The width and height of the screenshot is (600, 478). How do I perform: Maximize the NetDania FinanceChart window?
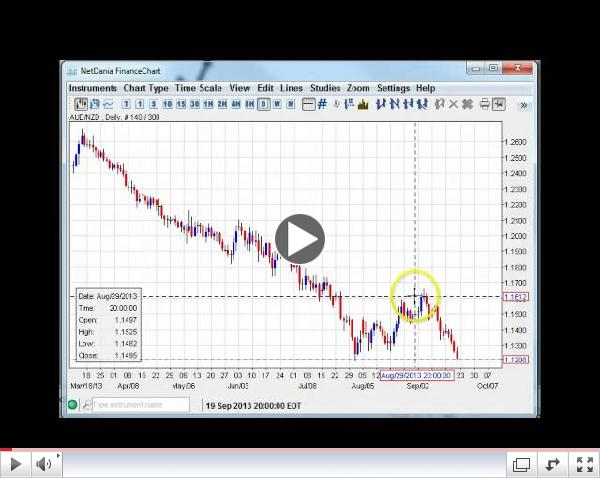pyautogui.click(x=493, y=69)
